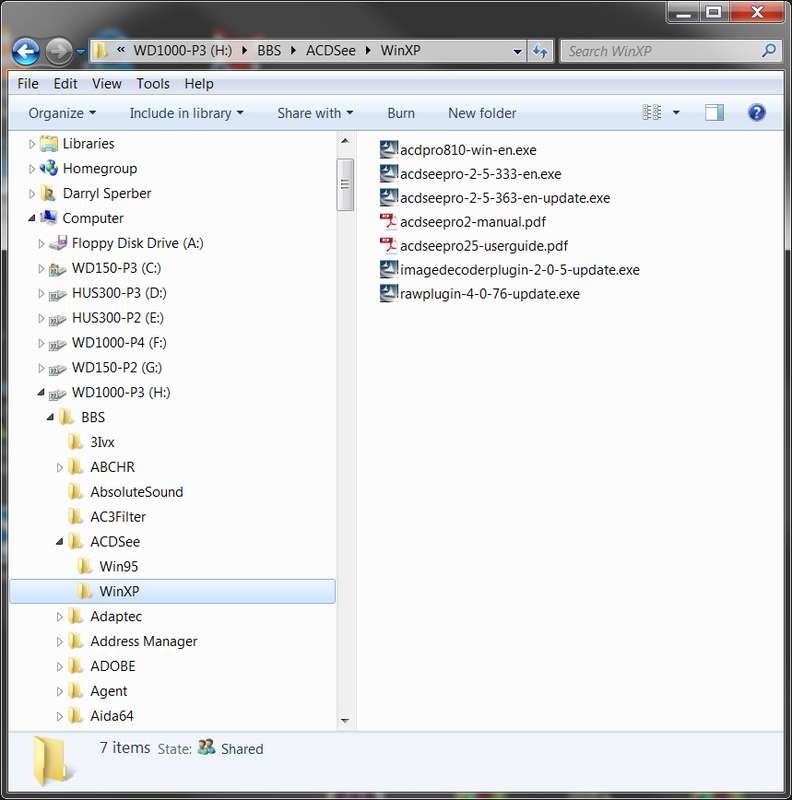The width and height of the screenshot is (792, 800).
Task: Open the view options dropdown arrow
Action: point(676,112)
